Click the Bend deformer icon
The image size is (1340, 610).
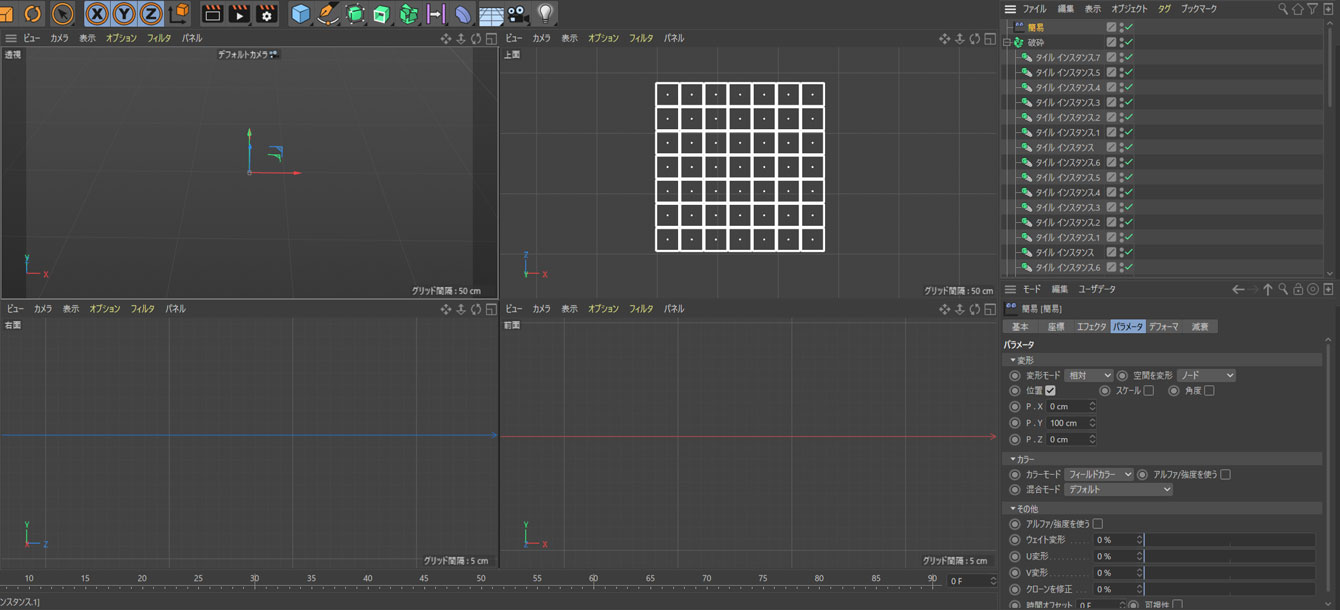(463, 14)
